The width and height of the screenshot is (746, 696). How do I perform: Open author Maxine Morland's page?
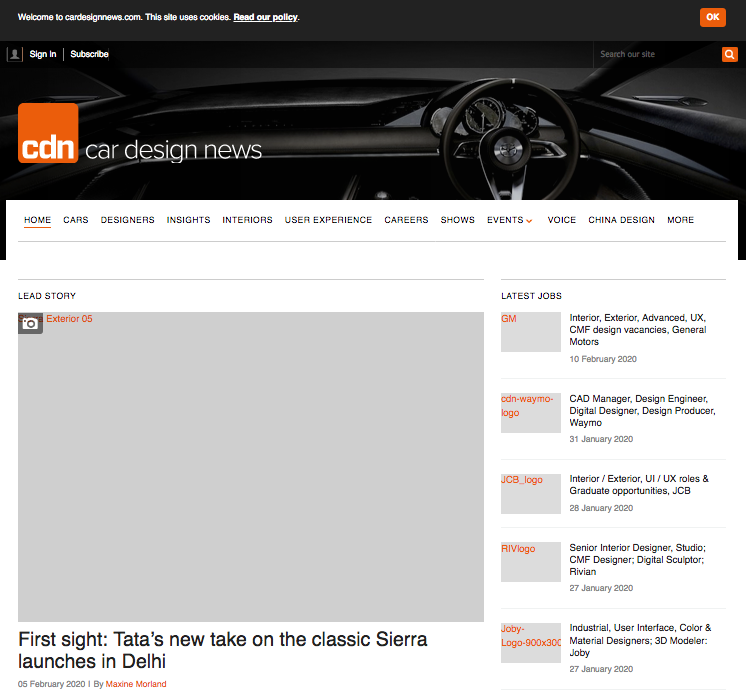point(136,684)
